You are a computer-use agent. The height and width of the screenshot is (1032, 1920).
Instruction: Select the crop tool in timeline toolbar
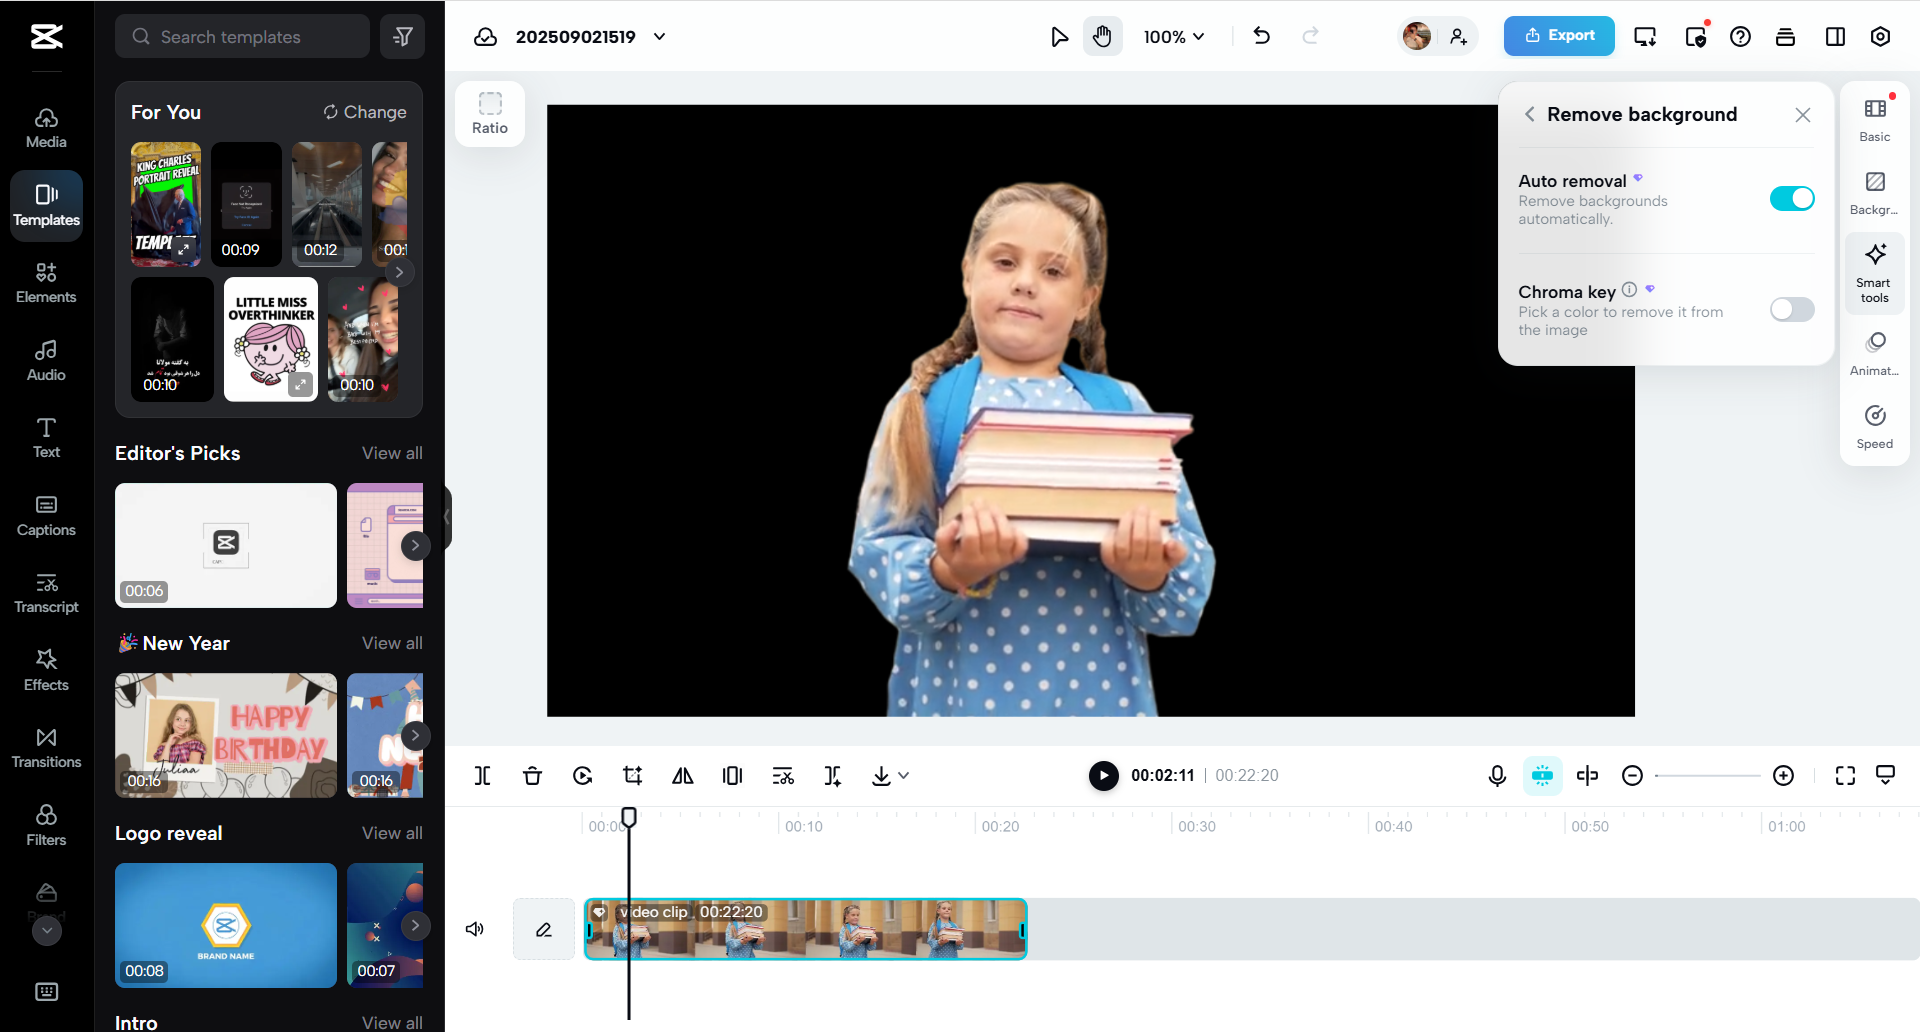pos(632,776)
